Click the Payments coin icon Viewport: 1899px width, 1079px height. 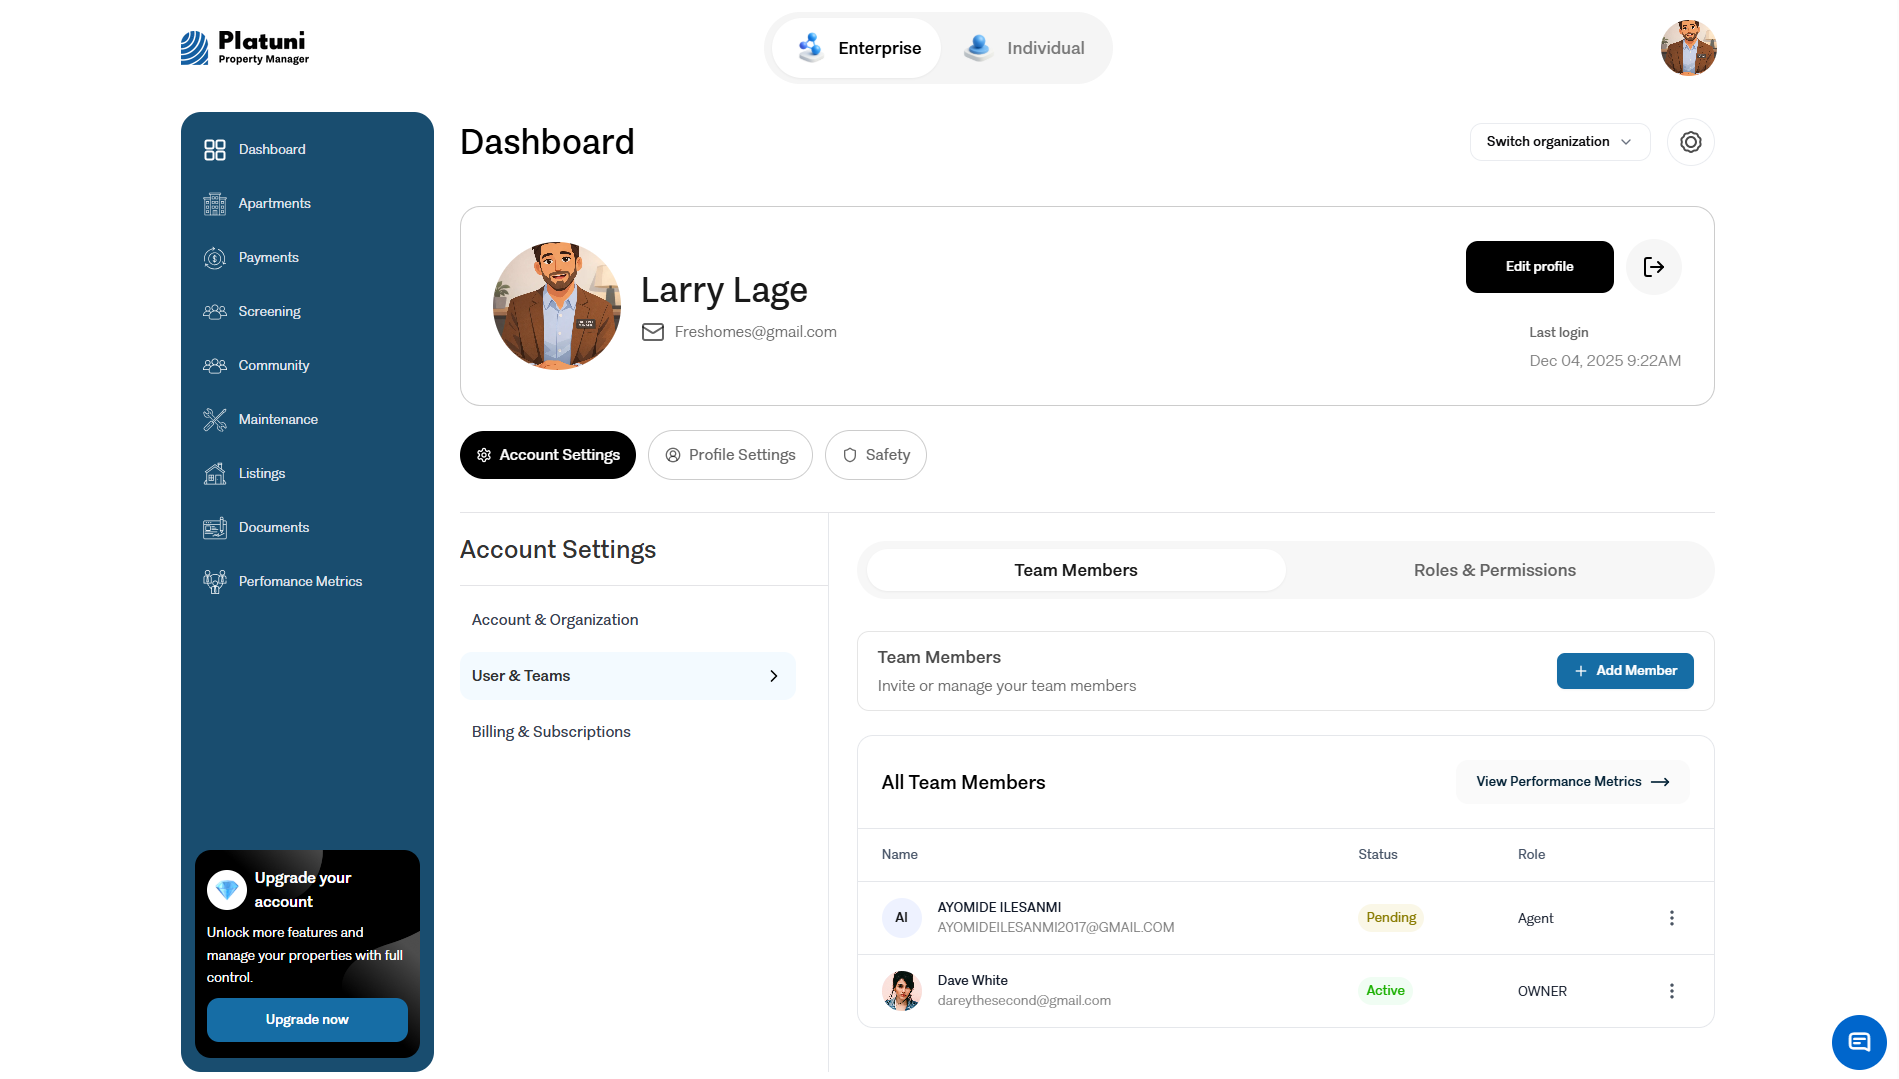point(215,258)
